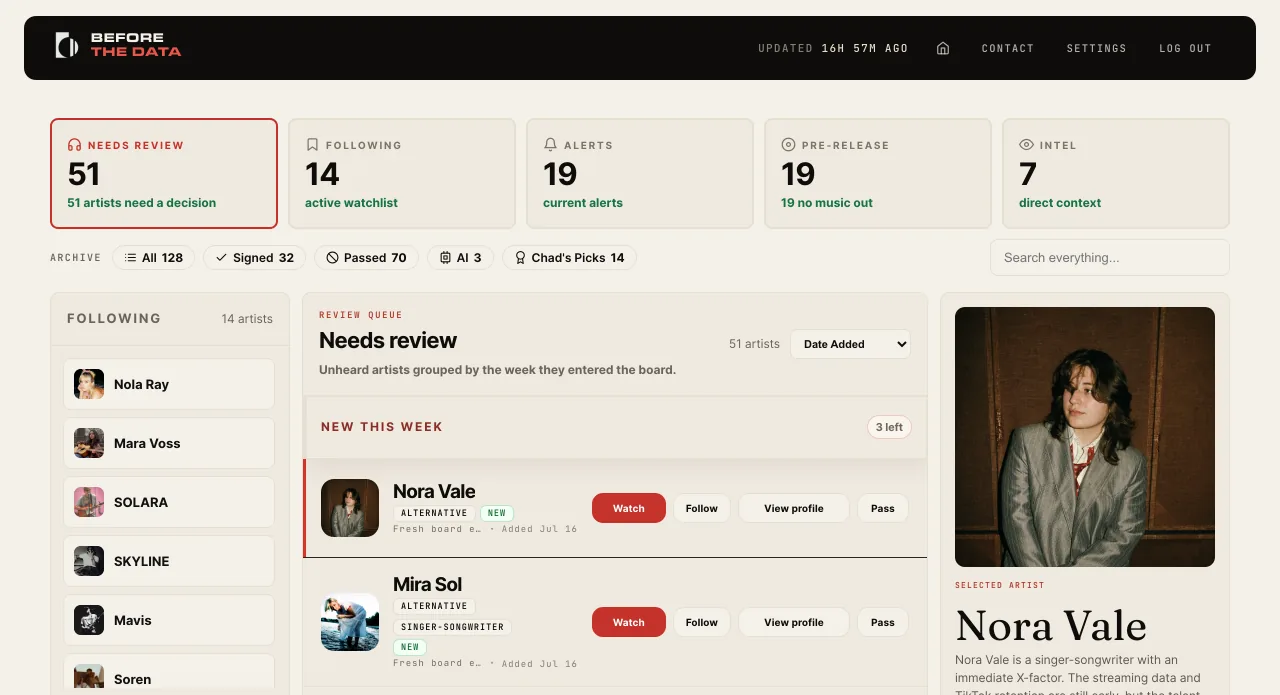The height and width of the screenshot is (695, 1280).
Task: Click the eye icon on Intel card
Action: point(1026,145)
